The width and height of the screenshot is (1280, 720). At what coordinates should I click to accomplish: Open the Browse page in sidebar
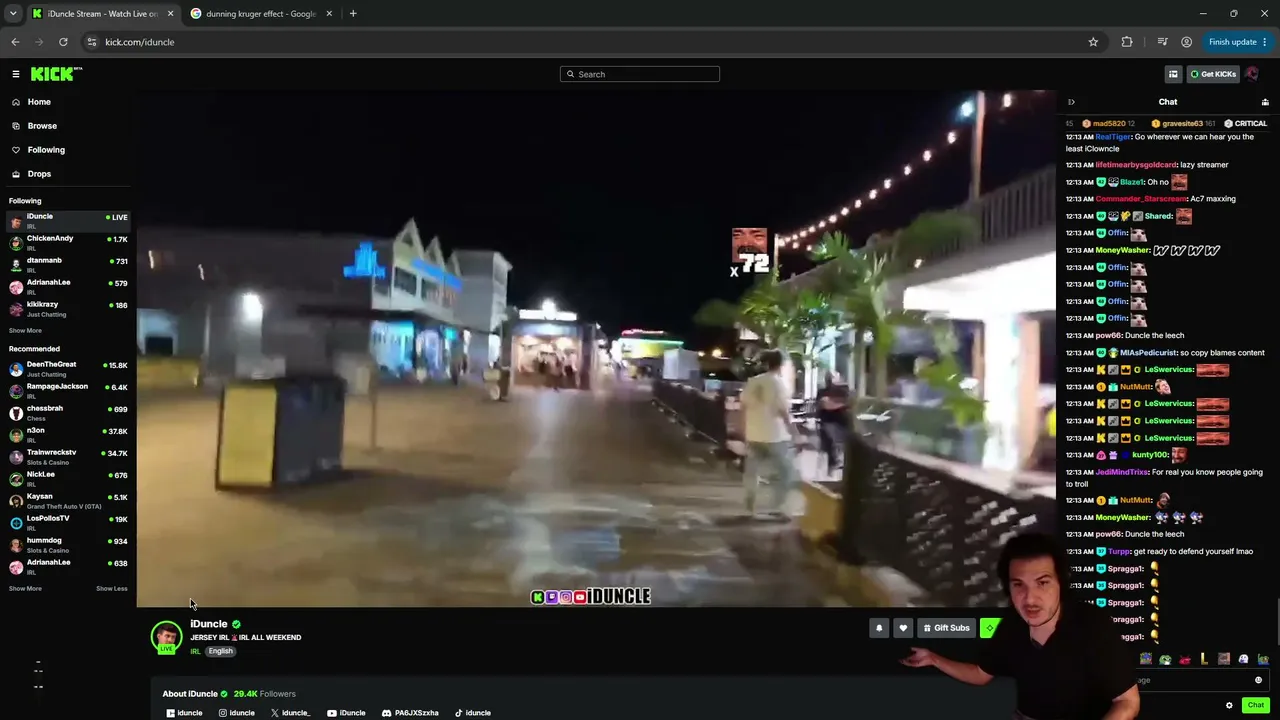pos(42,126)
